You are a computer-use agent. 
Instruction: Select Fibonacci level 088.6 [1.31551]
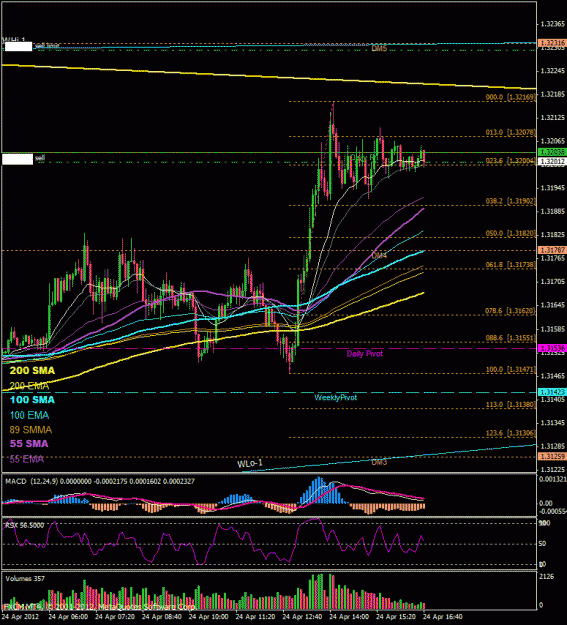(510, 338)
